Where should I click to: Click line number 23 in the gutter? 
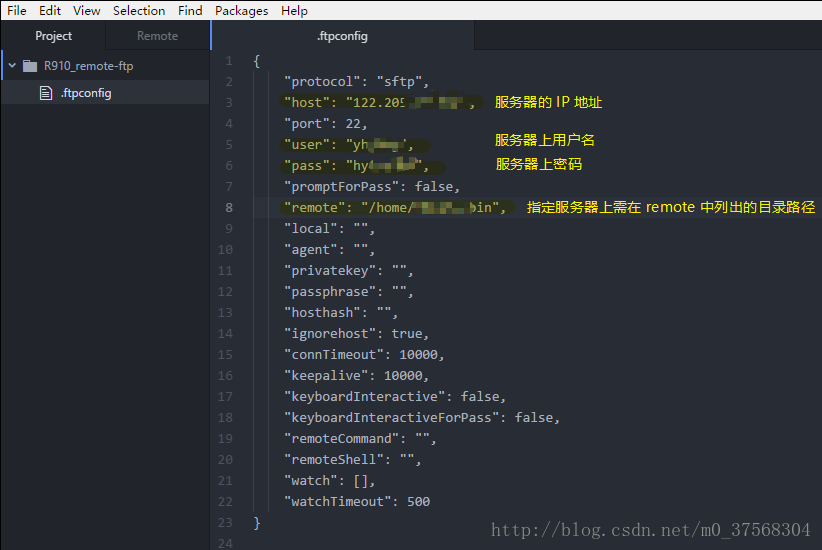tap(225, 523)
